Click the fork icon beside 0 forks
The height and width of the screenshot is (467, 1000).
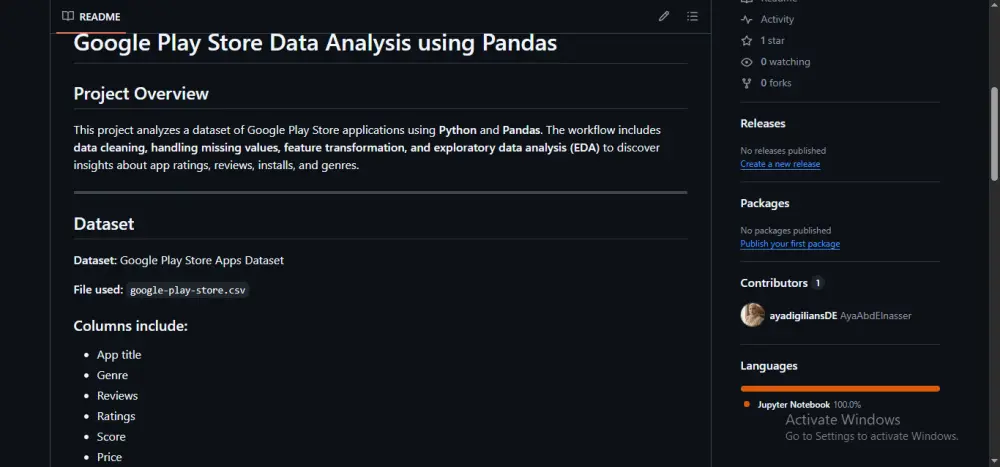click(746, 83)
